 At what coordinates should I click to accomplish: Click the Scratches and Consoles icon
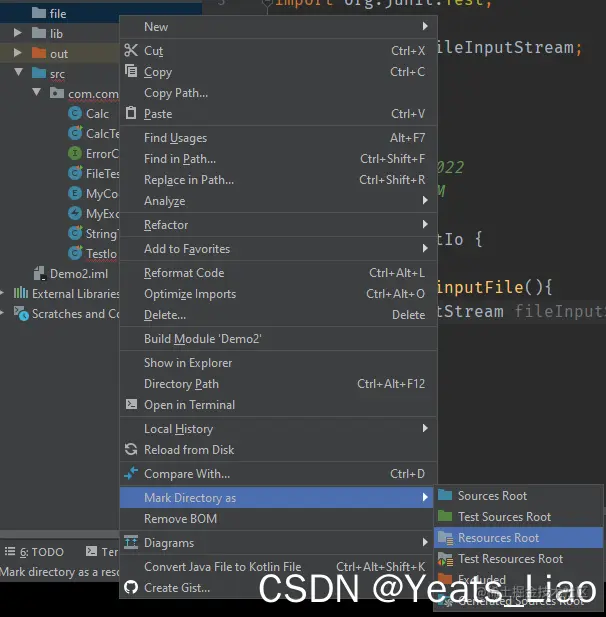(21, 313)
